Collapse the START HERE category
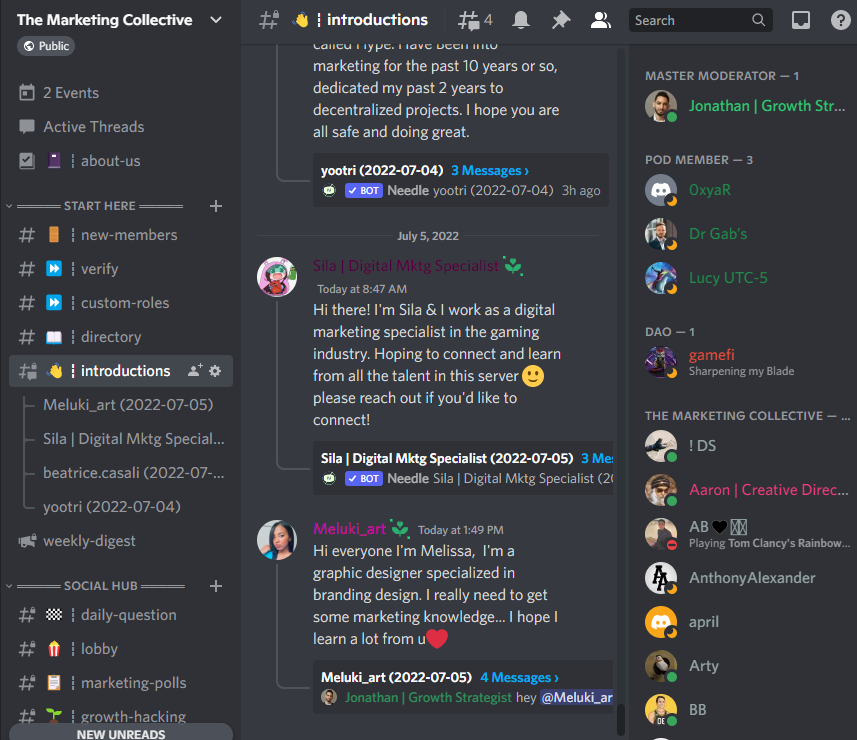Image resolution: width=857 pixels, height=740 pixels. coord(9,206)
